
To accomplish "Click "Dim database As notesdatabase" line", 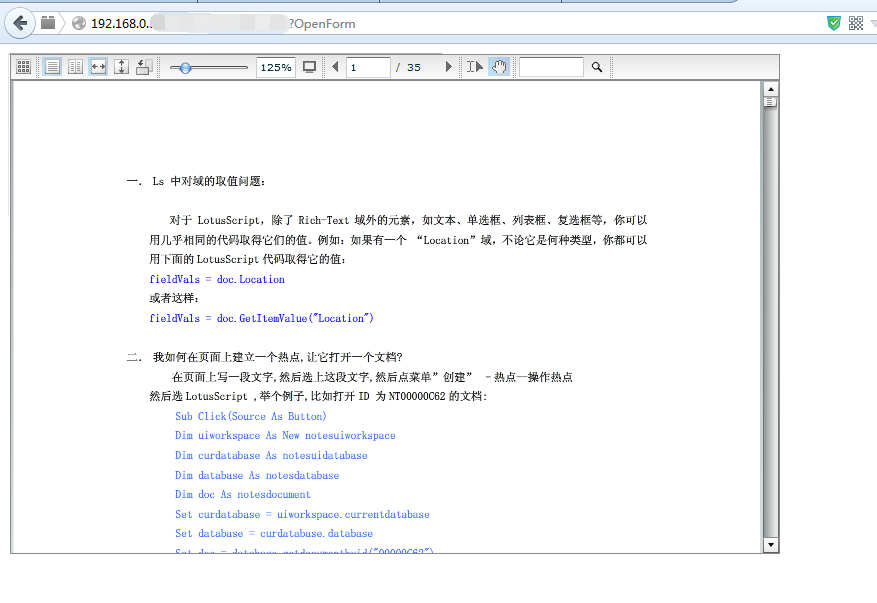I will tap(257, 475).
